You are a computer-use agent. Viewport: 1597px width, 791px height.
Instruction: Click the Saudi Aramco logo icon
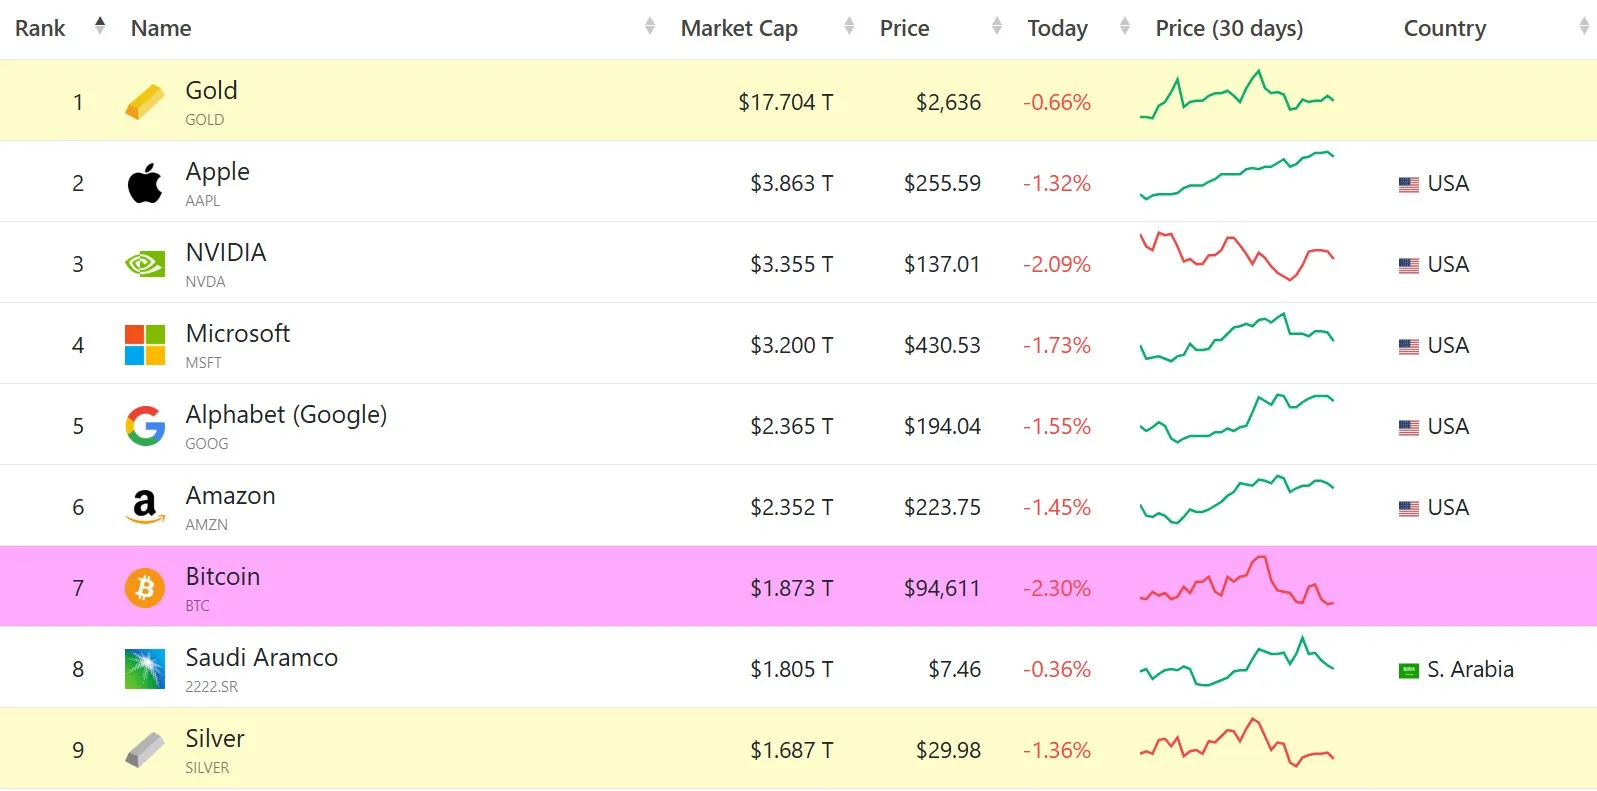(x=145, y=669)
